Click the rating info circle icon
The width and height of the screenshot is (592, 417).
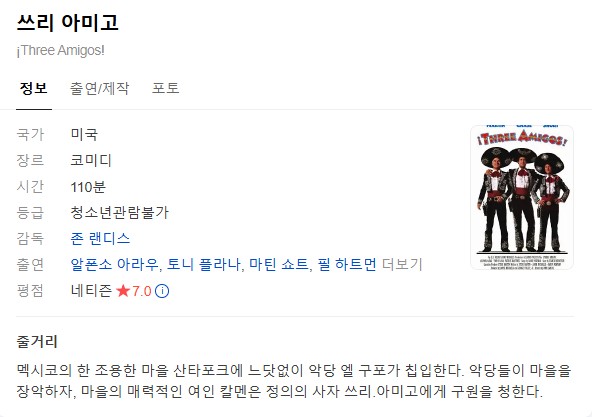point(162,291)
